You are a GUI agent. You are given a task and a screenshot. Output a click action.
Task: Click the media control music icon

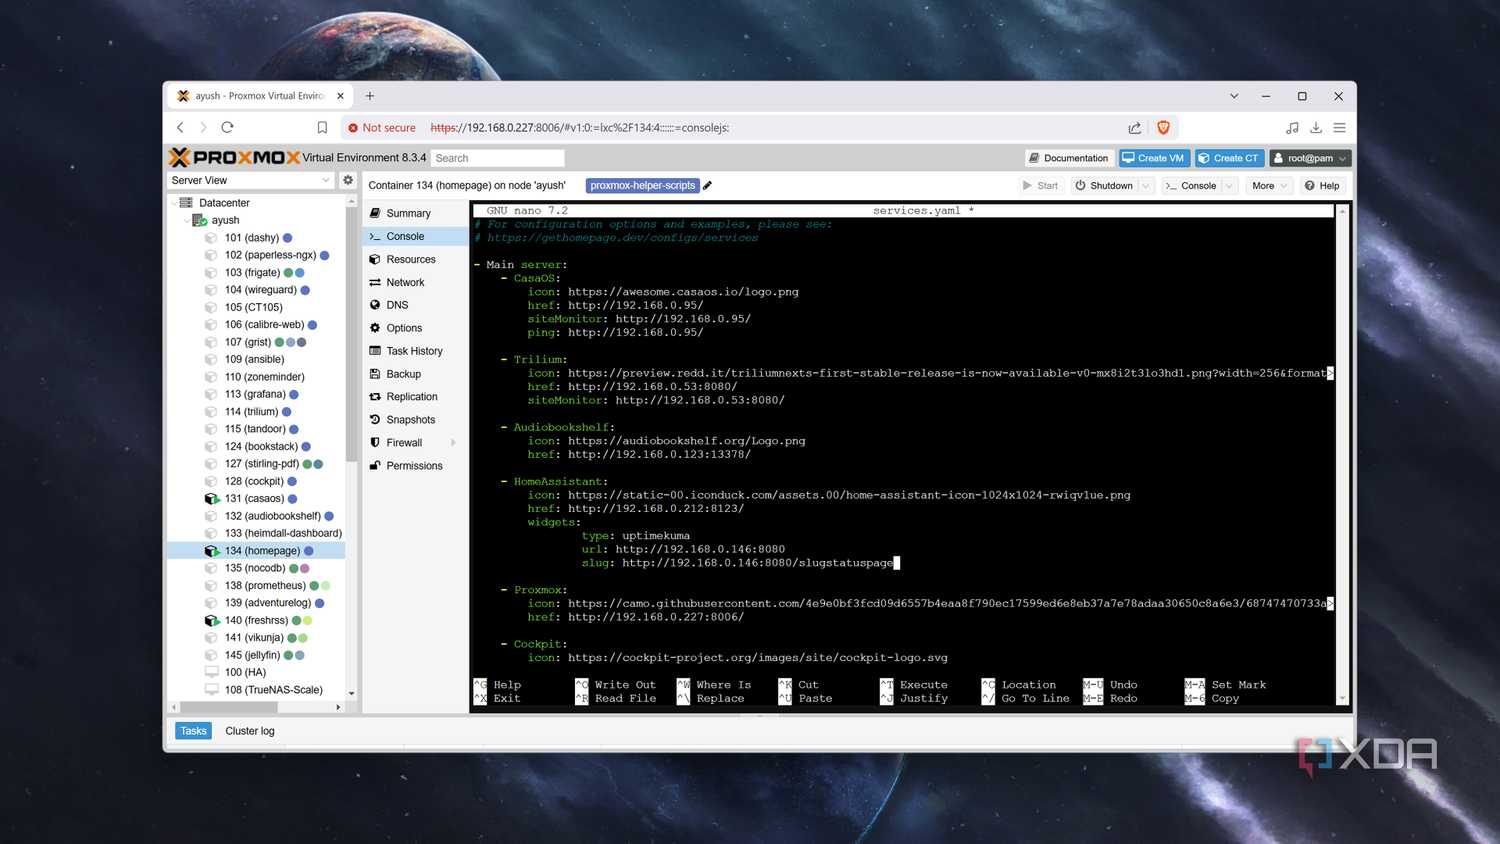coord(1292,127)
